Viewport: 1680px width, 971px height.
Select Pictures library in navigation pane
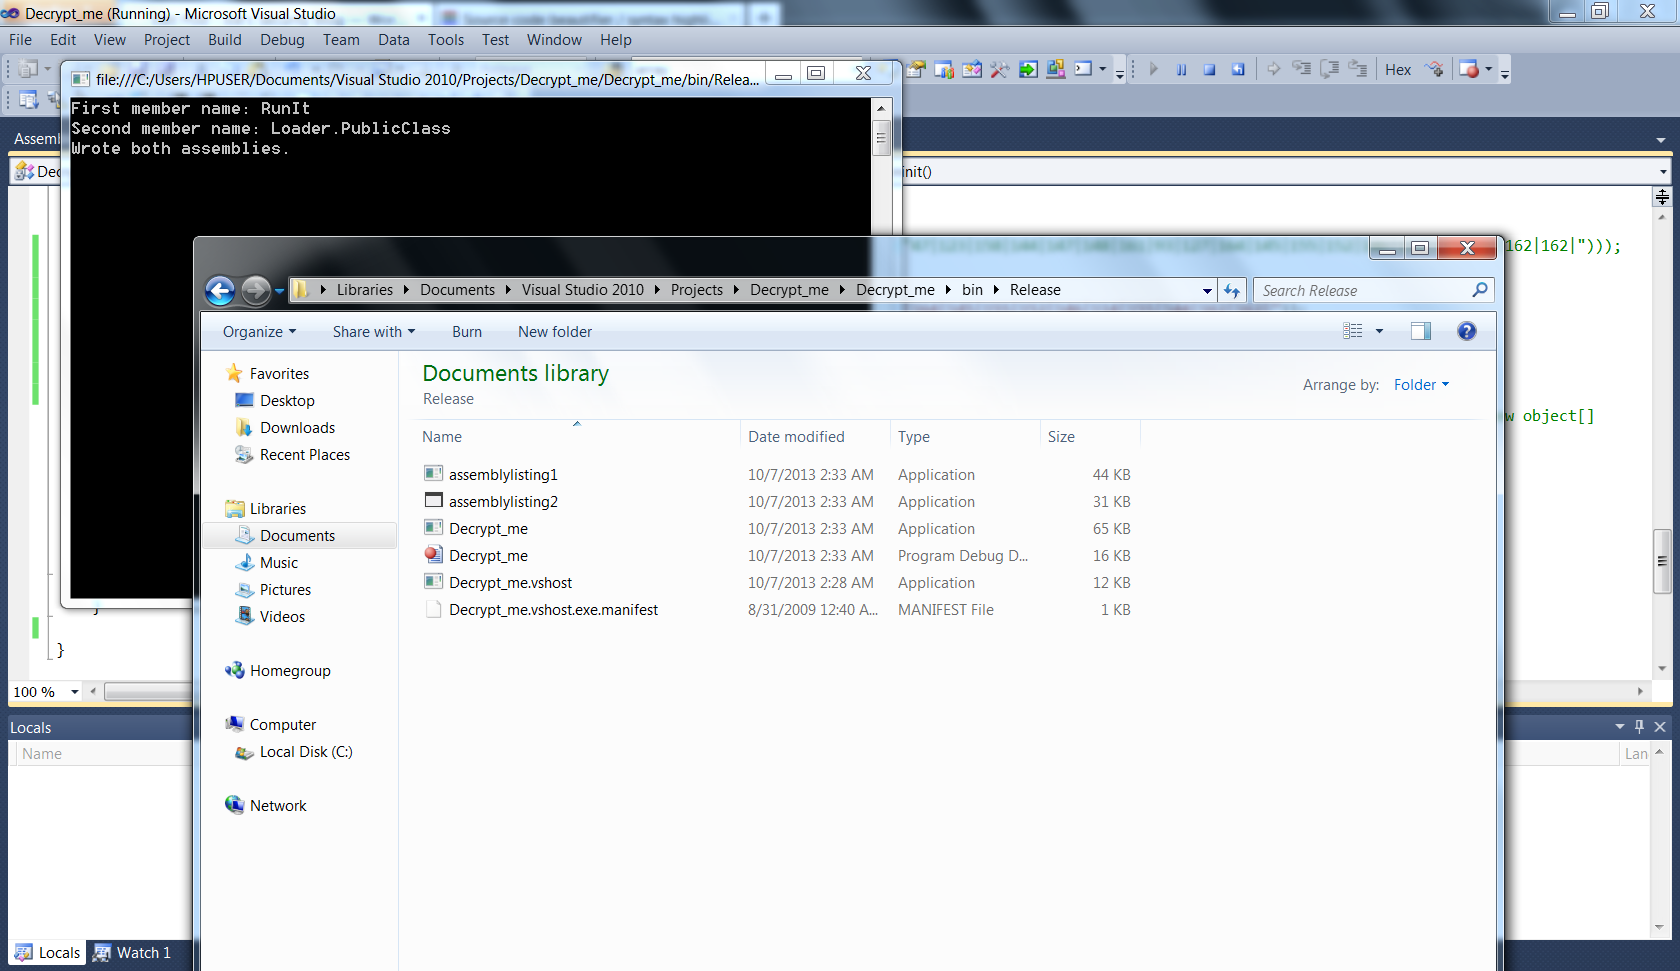pyautogui.click(x=285, y=590)
